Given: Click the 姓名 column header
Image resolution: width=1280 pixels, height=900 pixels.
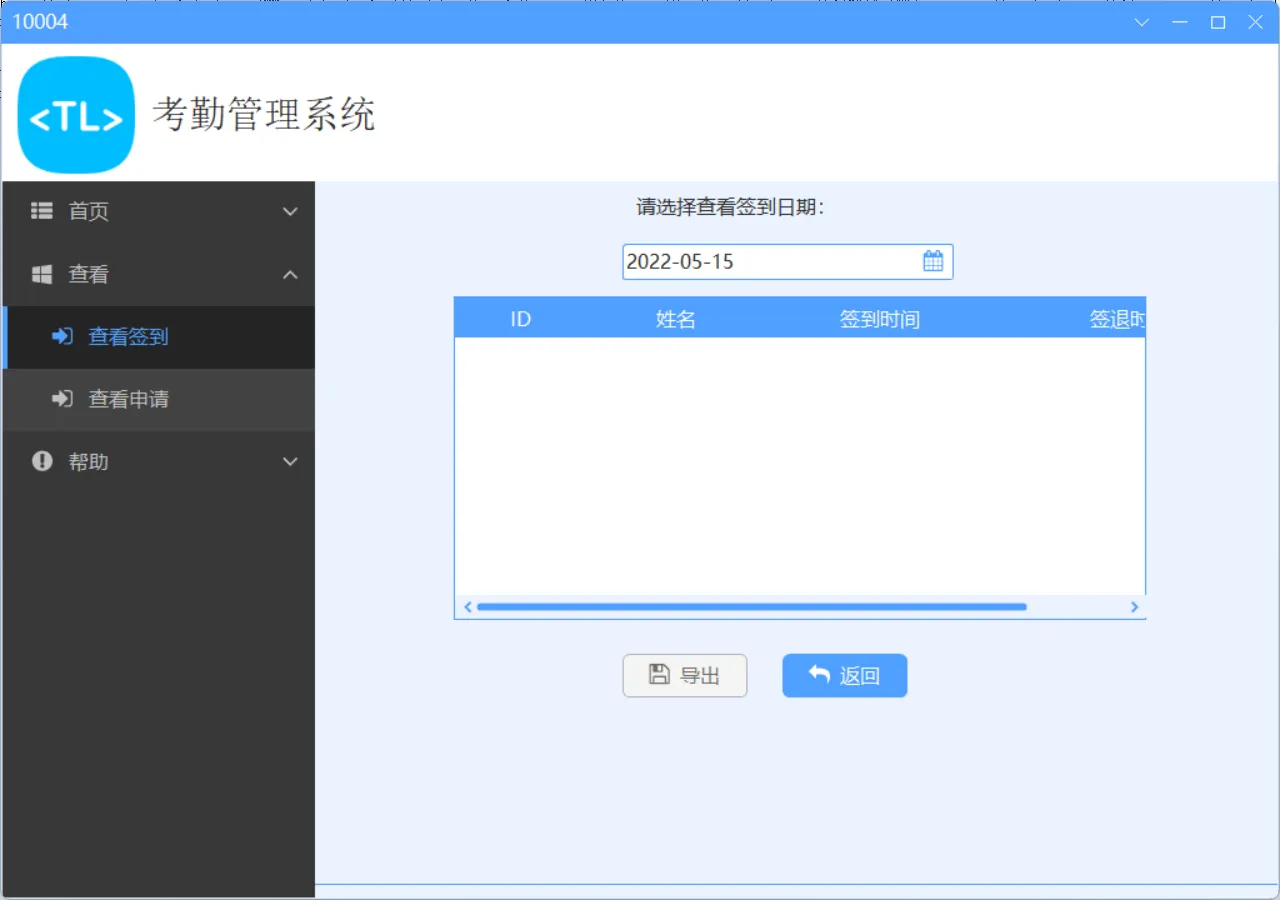Looking at the screenshot, I should (676, 319).
